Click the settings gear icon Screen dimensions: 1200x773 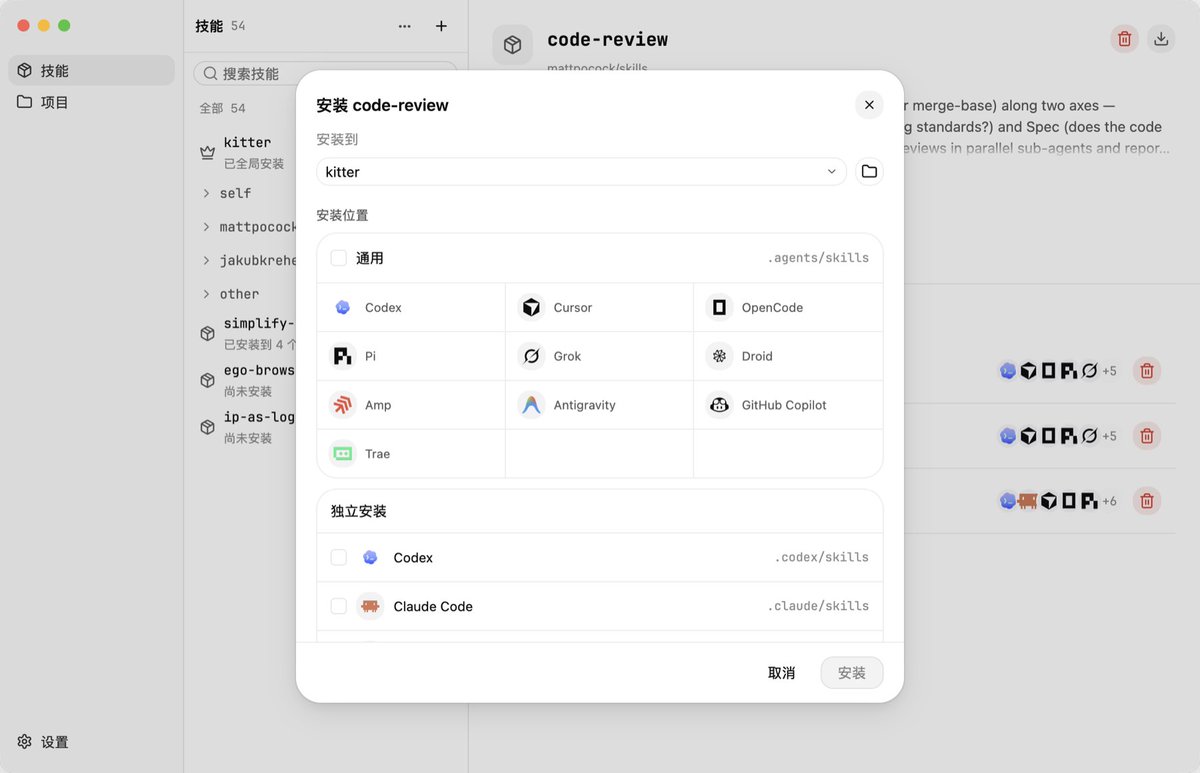point(25,741)
